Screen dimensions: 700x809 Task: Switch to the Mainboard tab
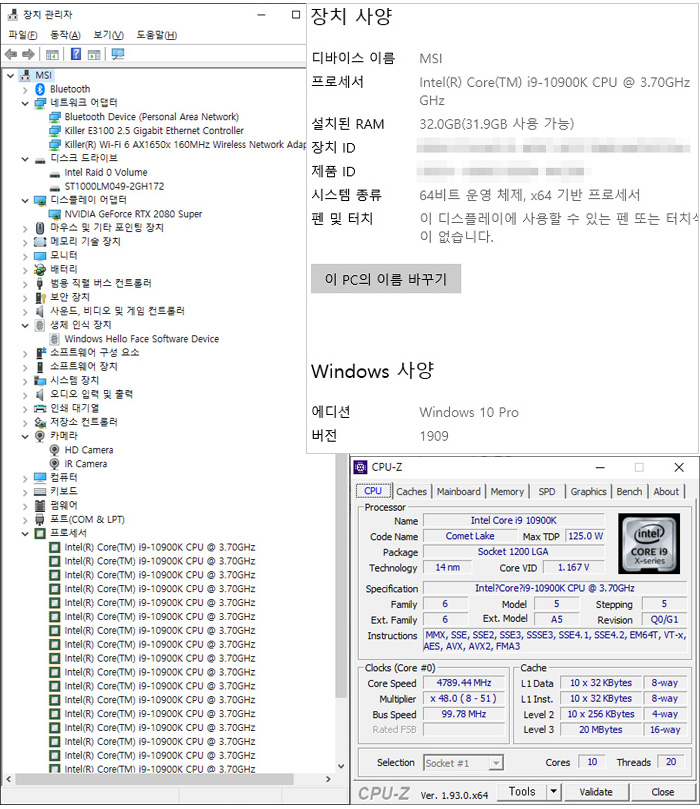click(459, 492)
